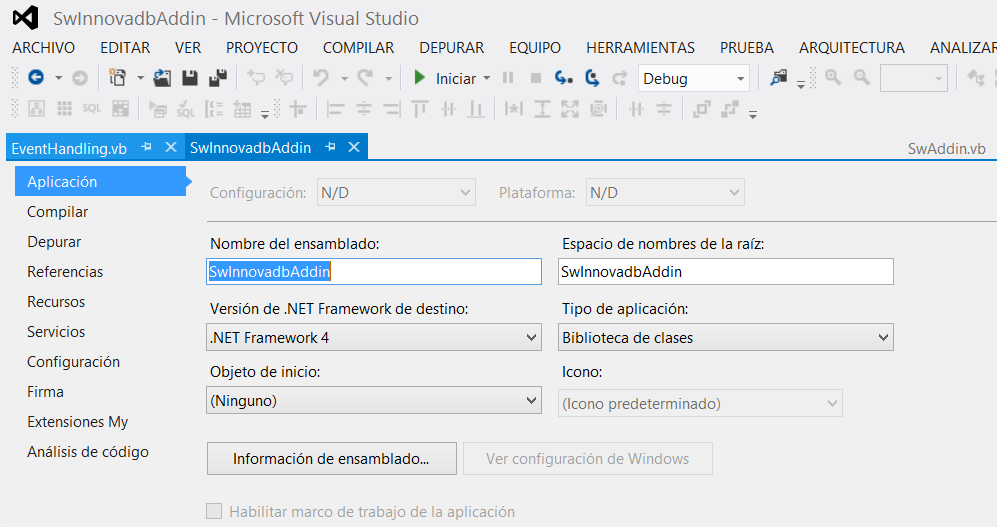Open the .NET Framework 4 target version dropdown

click(374, 338)
